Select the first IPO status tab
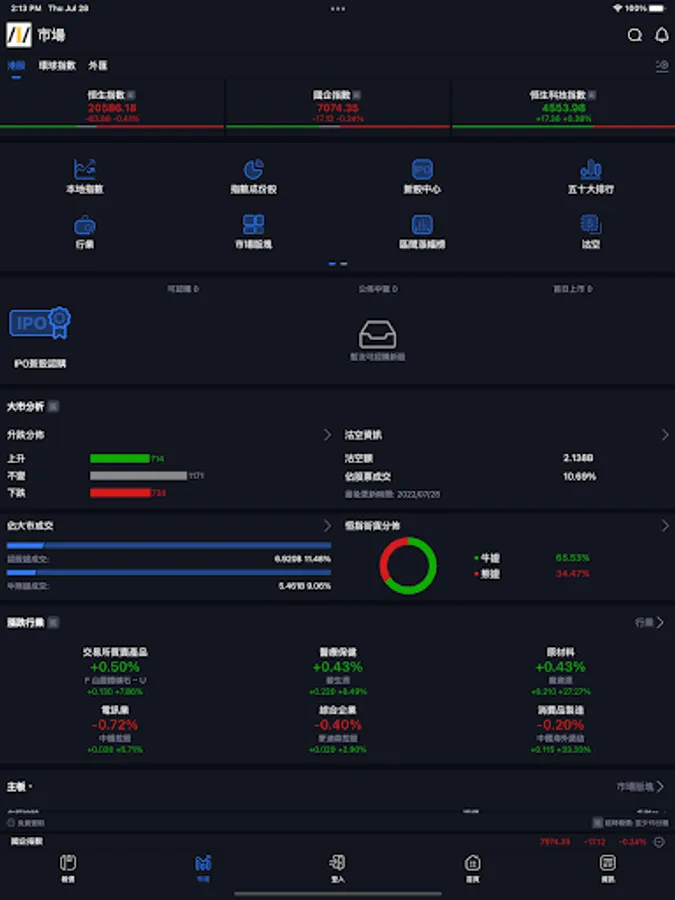The width and height of the screenshot is (675, 900). tap(183, 289)
